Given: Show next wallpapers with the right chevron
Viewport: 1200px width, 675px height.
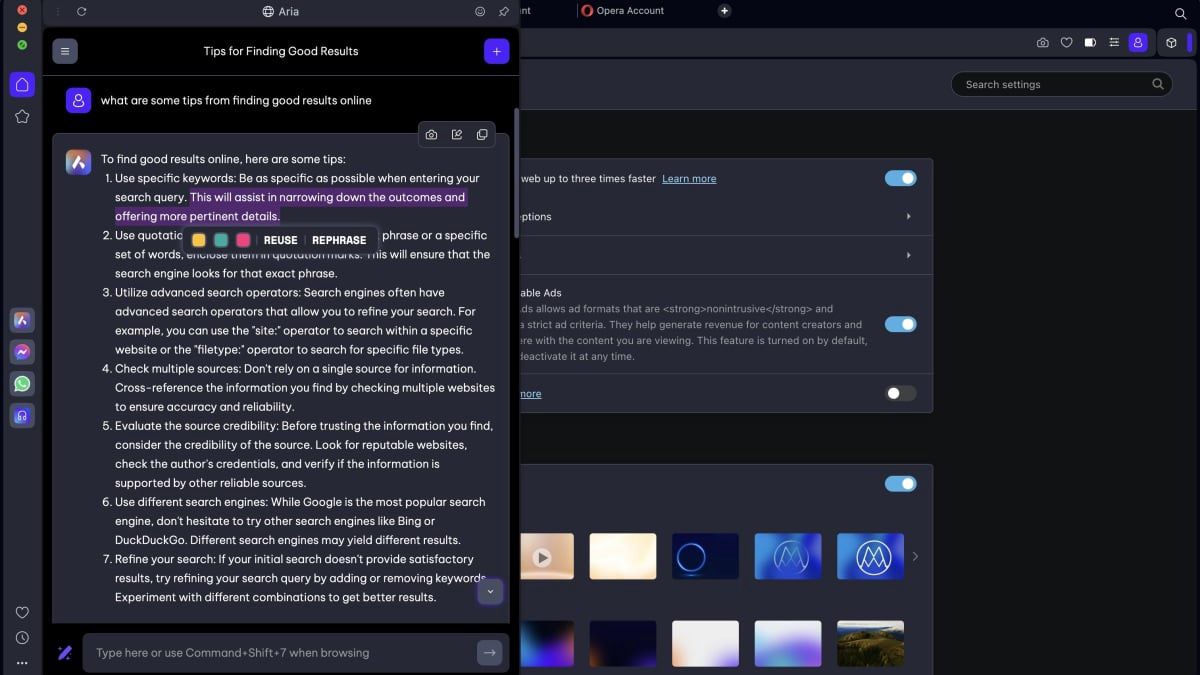Looking at the screenshot, I should 915,556.
